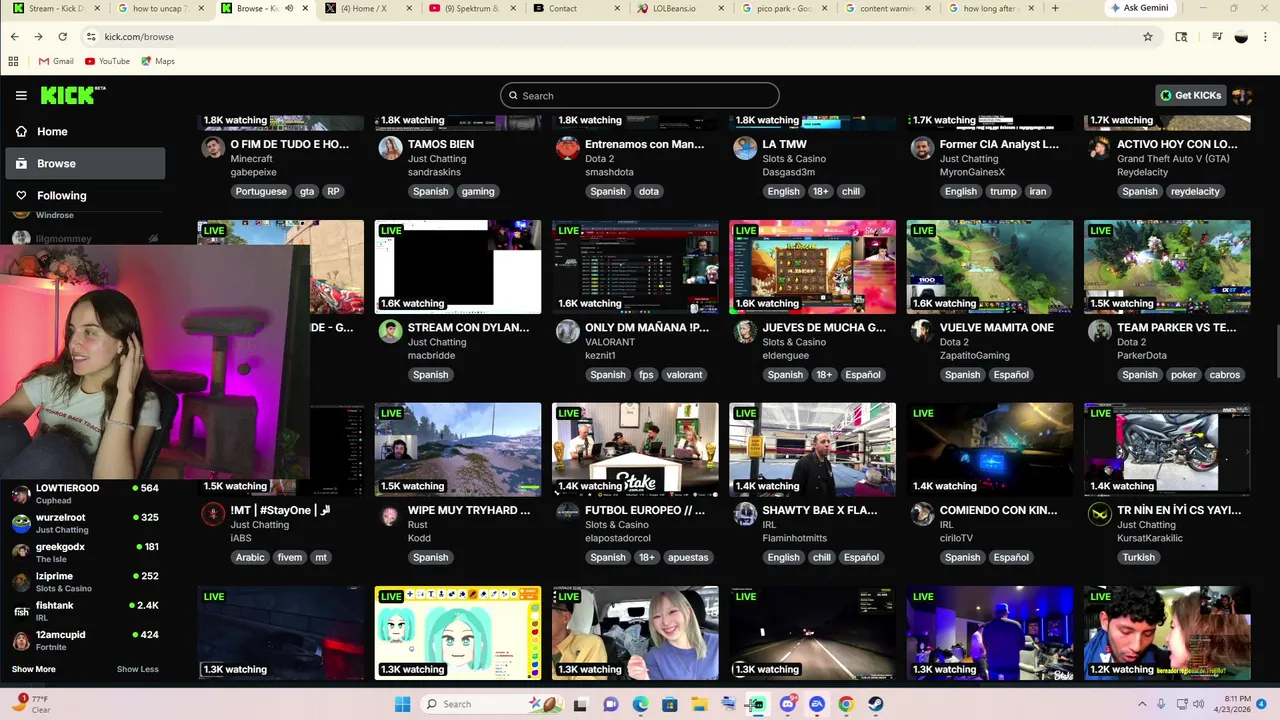1280x720 pixels.
Task: Select the trump tag under MyronGainesX
Action: [x=1003, y=191]
